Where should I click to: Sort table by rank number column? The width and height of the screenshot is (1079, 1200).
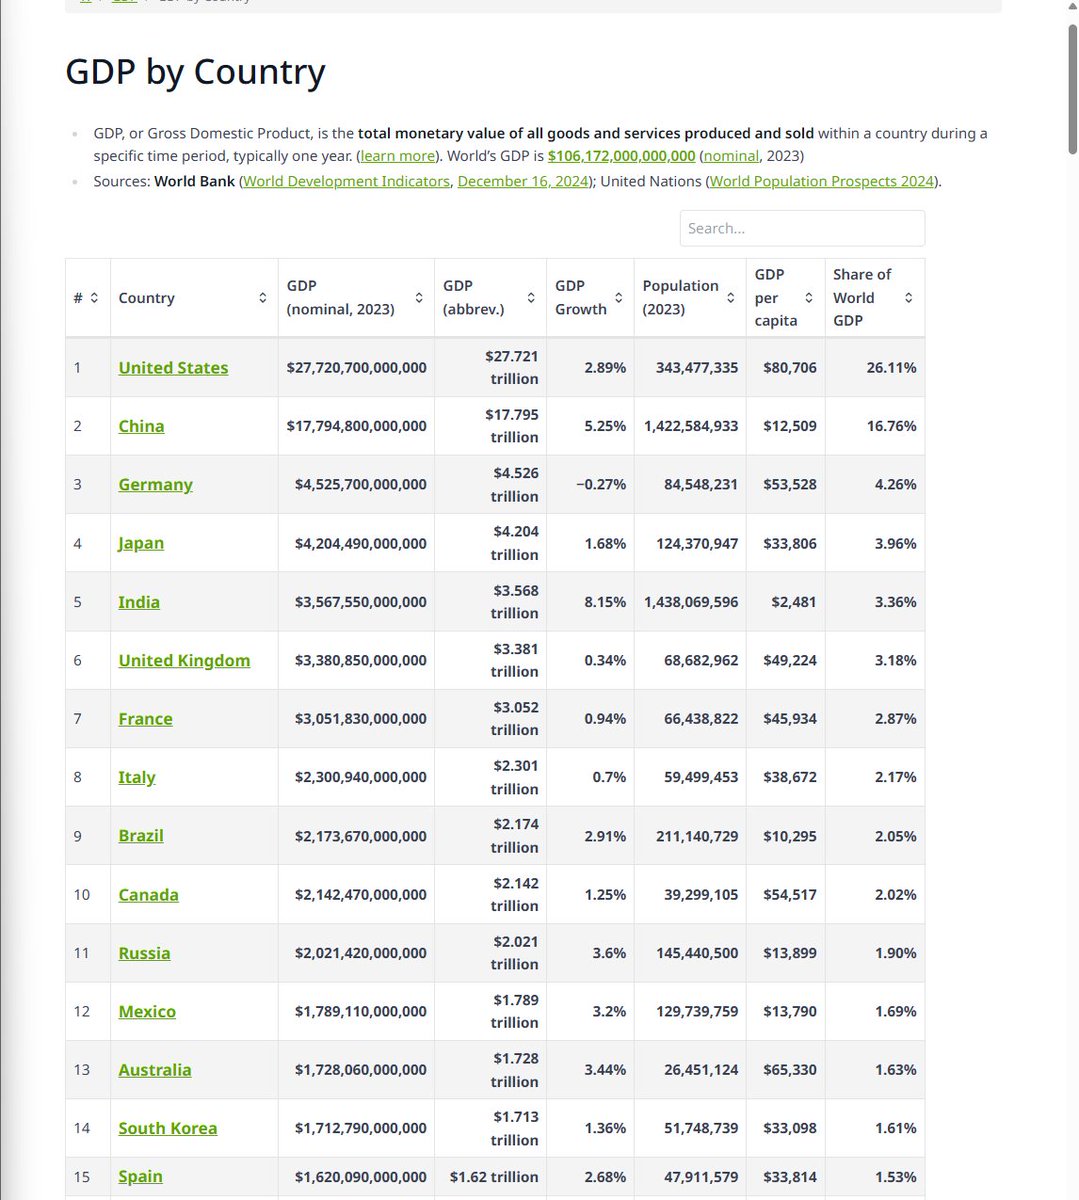(x=94, y=298)
